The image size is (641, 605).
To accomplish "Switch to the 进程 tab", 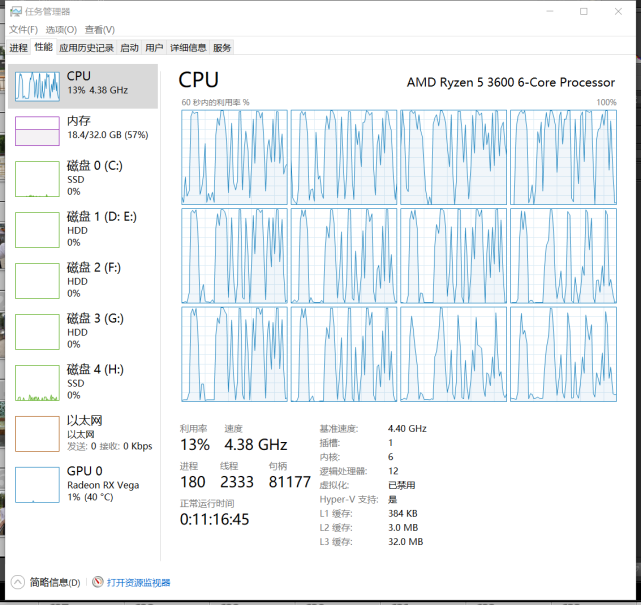I will [x=18, y=48].
